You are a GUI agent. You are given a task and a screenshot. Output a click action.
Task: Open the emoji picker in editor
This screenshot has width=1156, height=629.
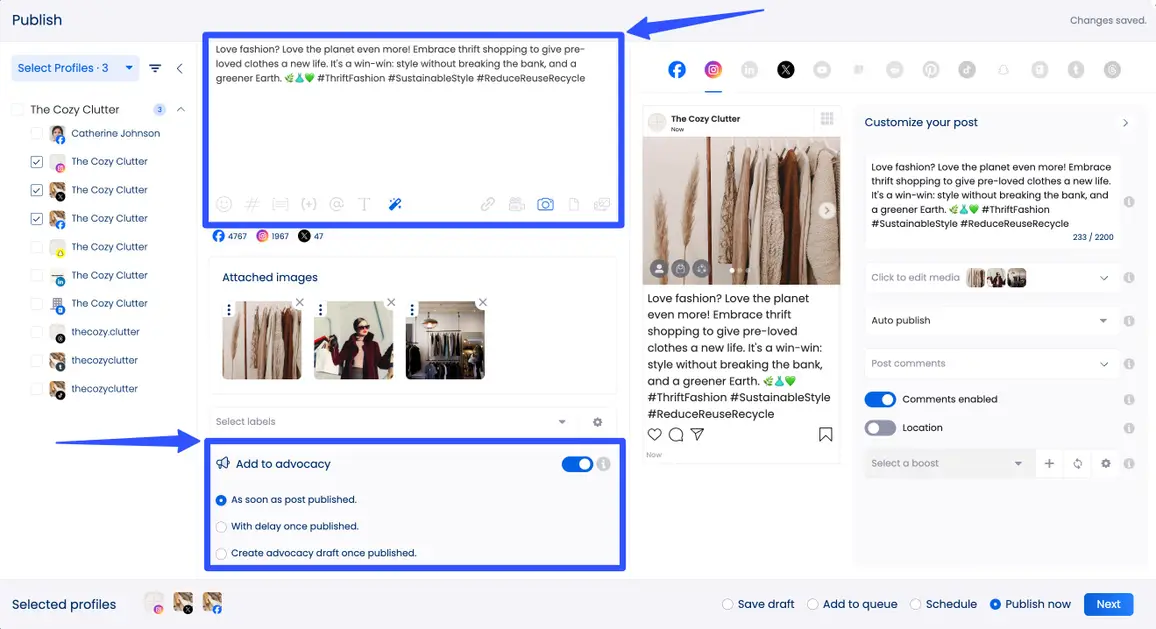[x=224, y=204]
